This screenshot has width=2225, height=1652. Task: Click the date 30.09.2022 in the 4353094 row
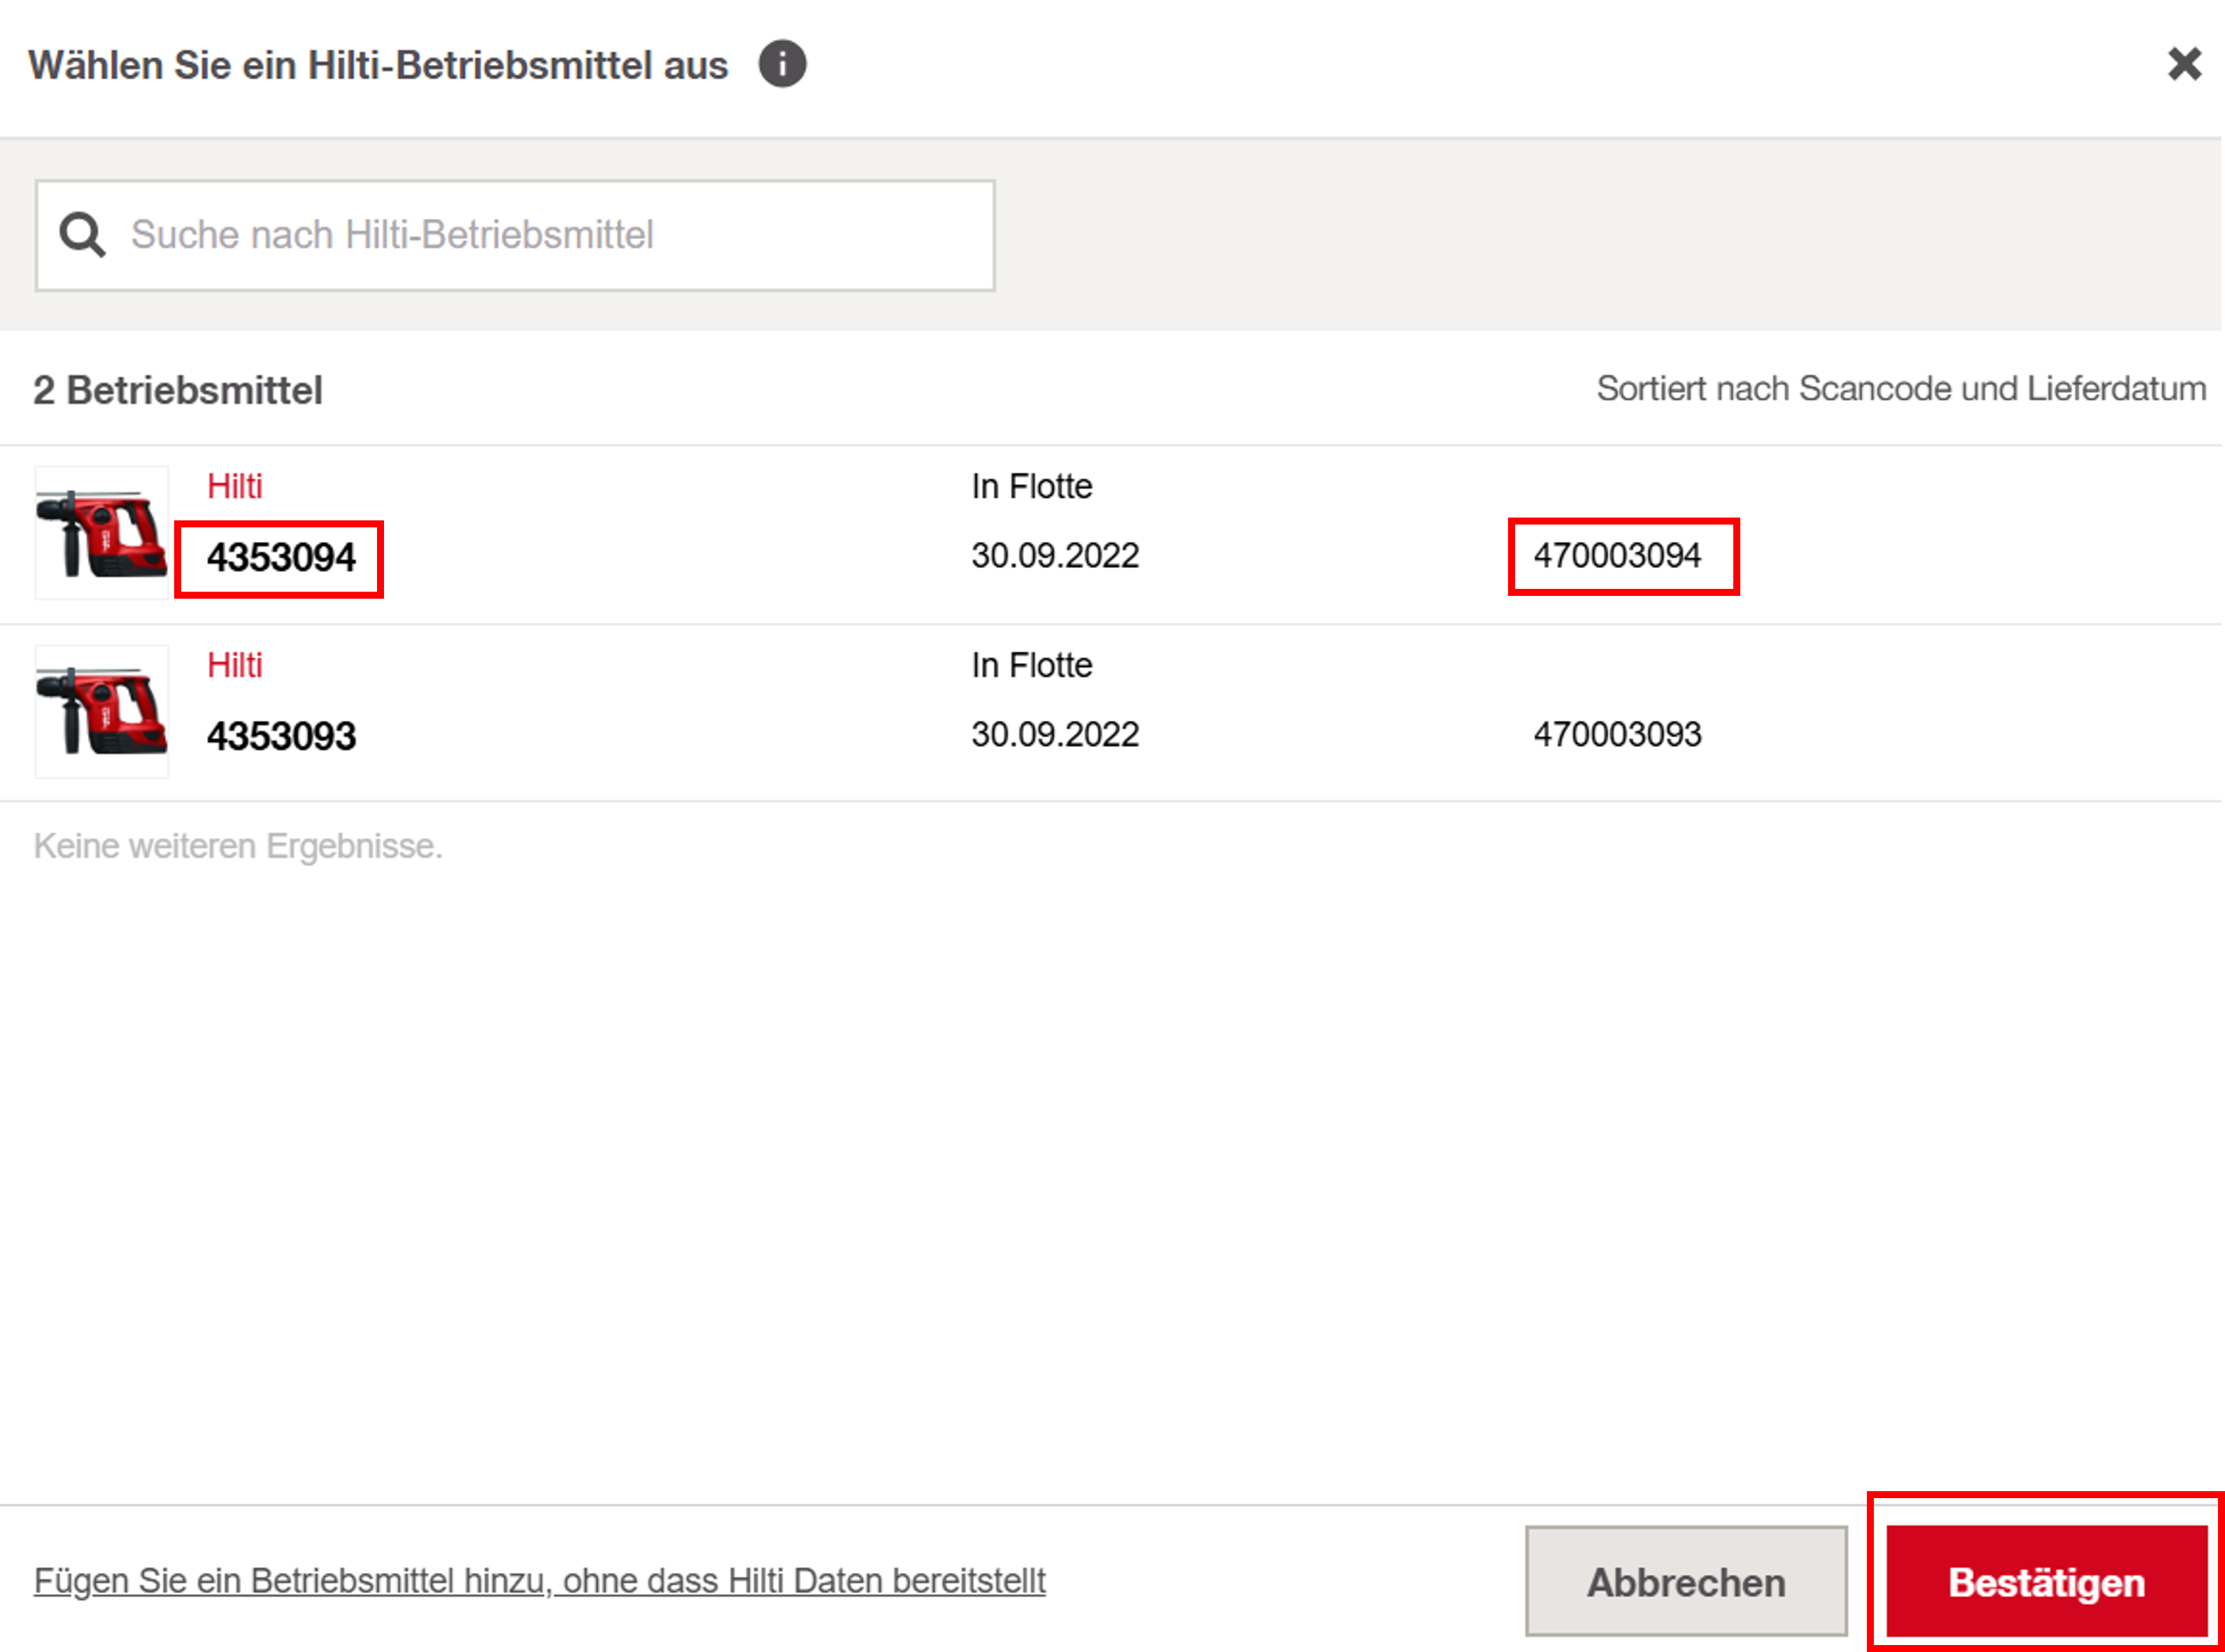1055,556
